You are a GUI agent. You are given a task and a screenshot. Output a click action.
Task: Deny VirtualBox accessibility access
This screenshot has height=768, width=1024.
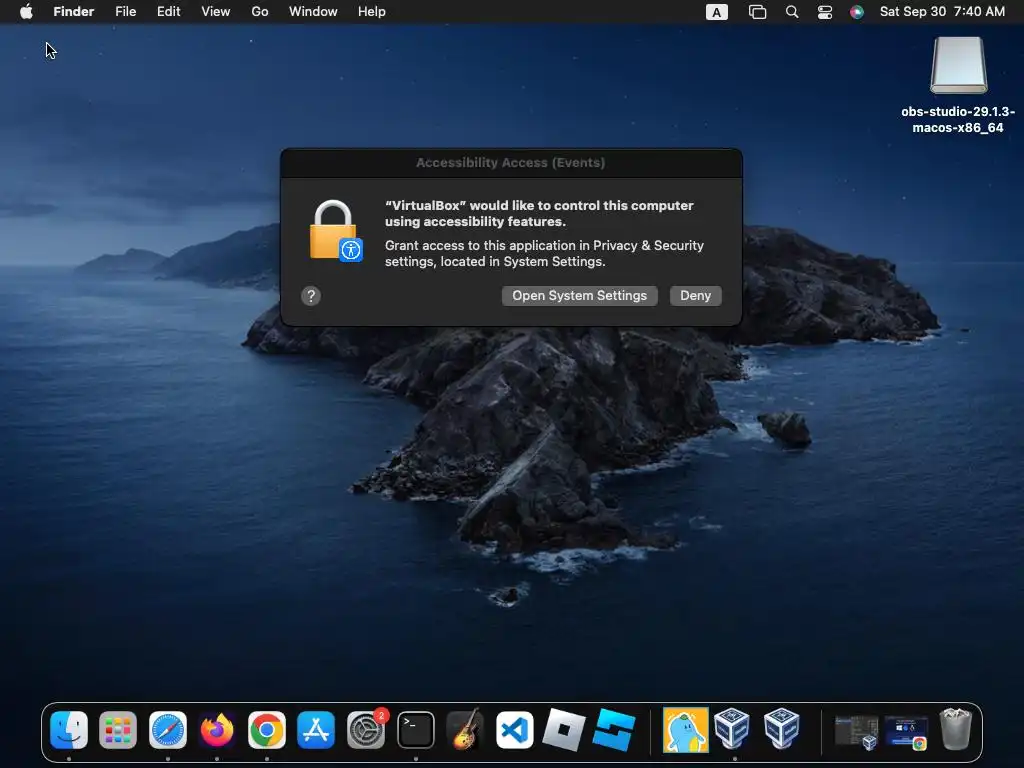pyautogui.click(x=696, y=296)
